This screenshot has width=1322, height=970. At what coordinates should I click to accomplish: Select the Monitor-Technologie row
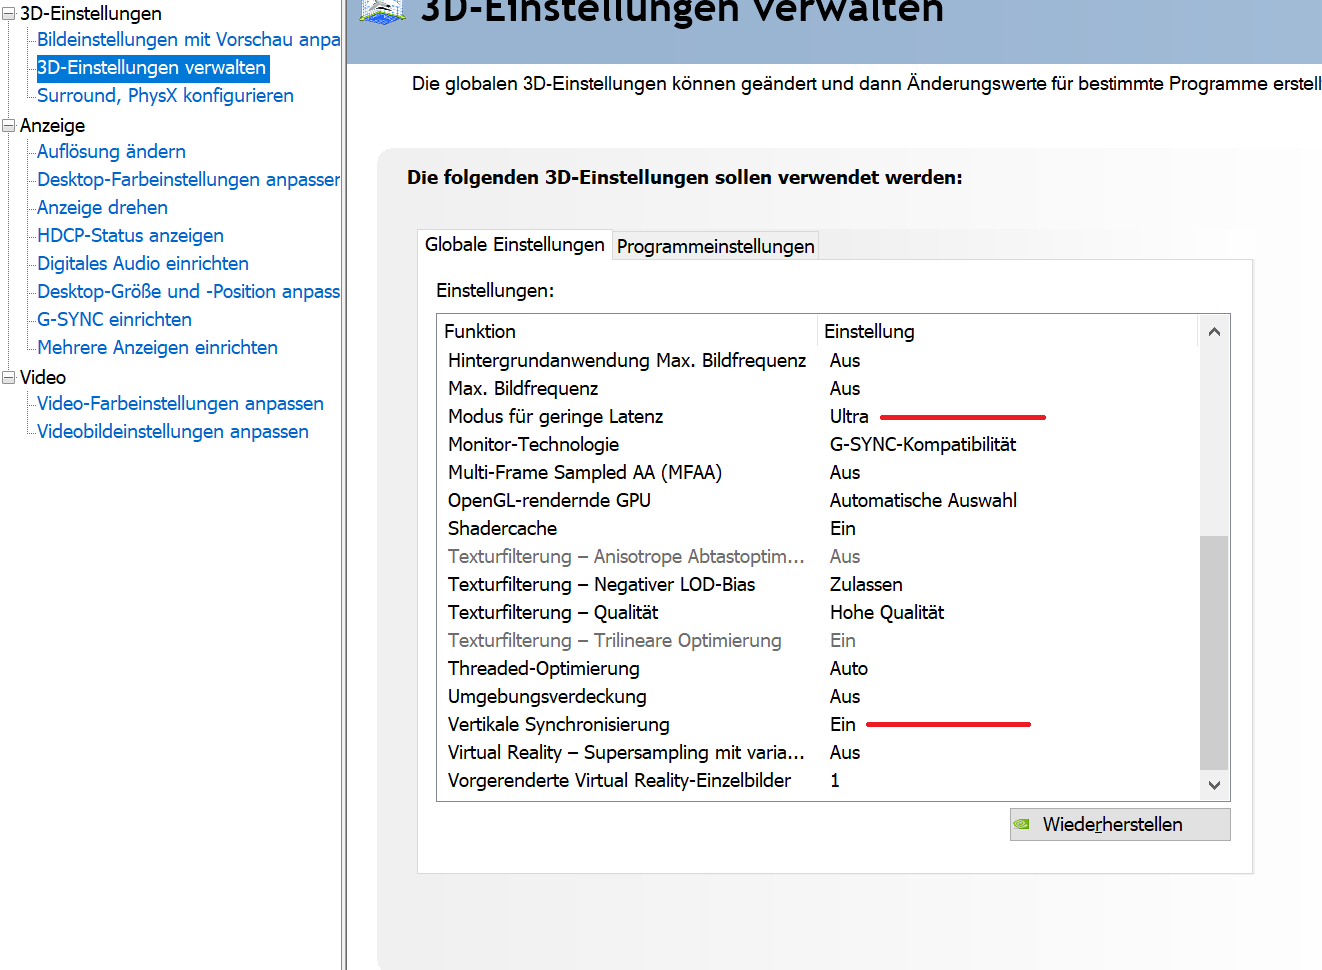(x=818, y=444)
